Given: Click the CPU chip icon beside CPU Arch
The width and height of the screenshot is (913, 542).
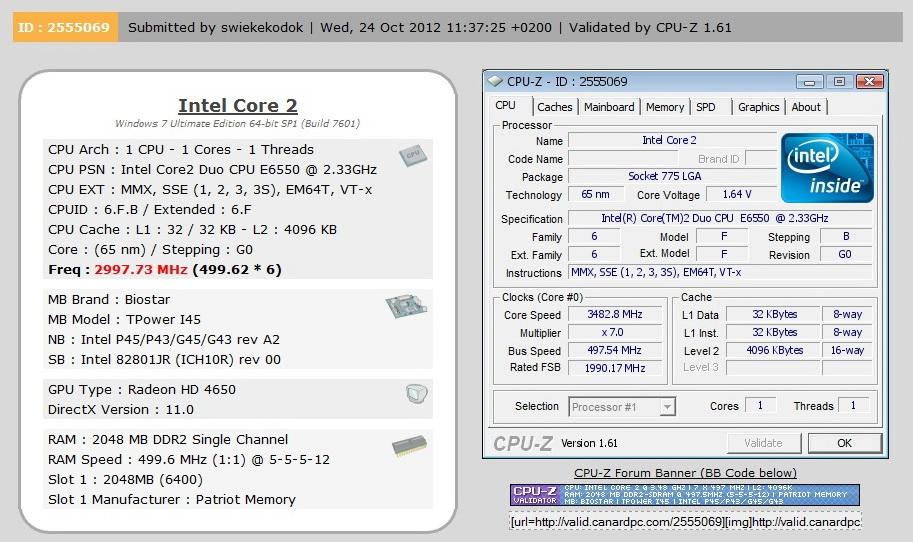Looking at the screenshot, I should (413, 155).
